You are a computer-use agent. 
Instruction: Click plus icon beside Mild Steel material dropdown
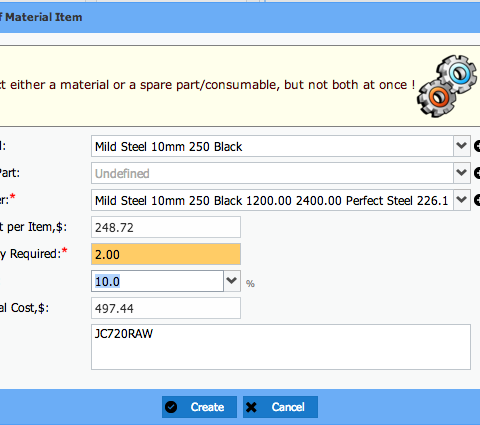[x=477, y=146]
